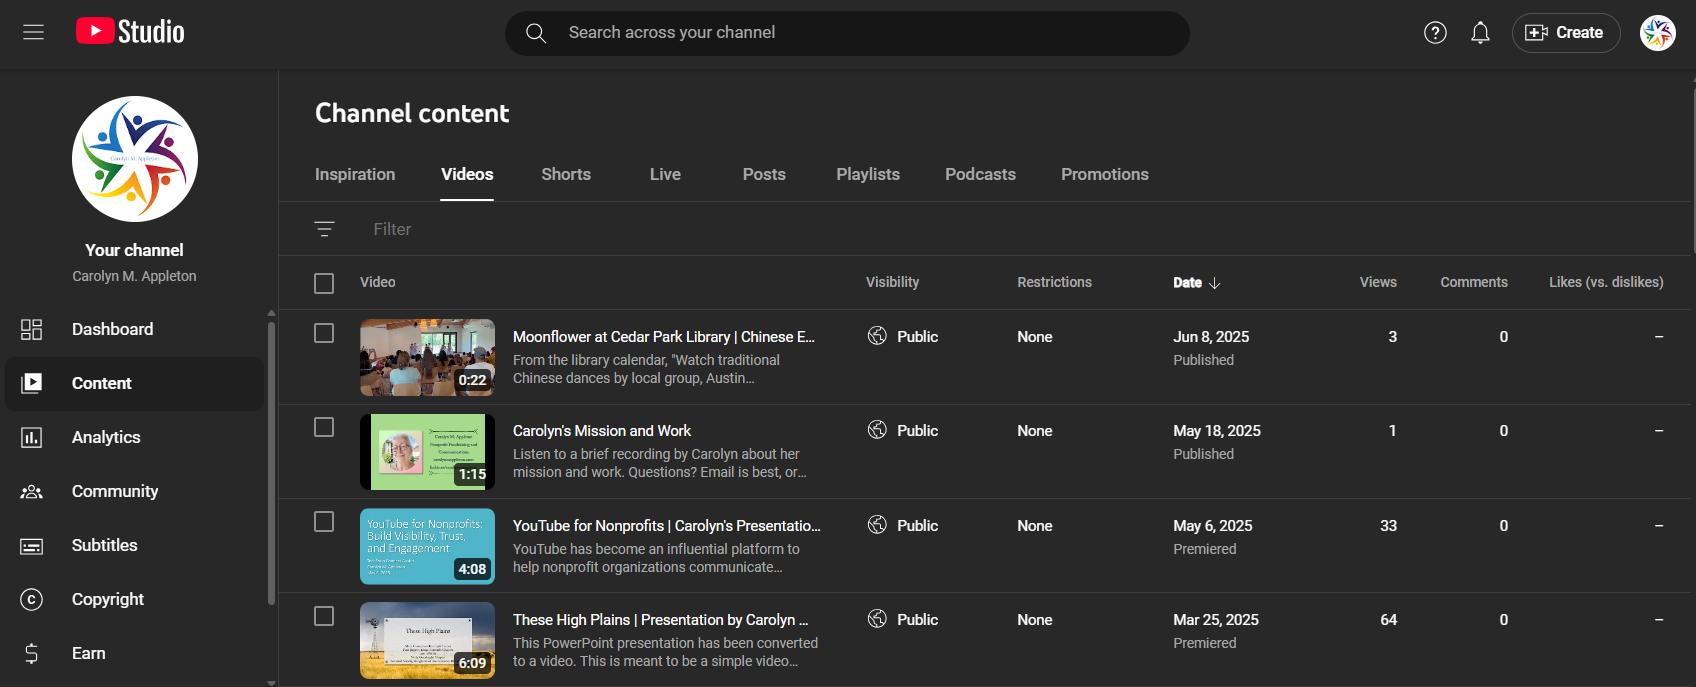Image resolution: width=1696 pixels, height=687 pixels.
Task: Click the Create button
Action: point(1565,33)
